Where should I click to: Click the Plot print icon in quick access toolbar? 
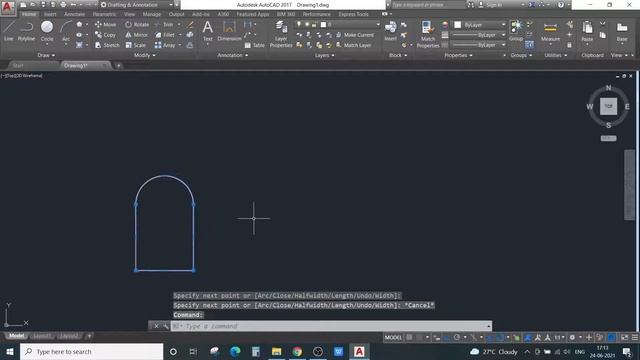(x=63, y=5)
